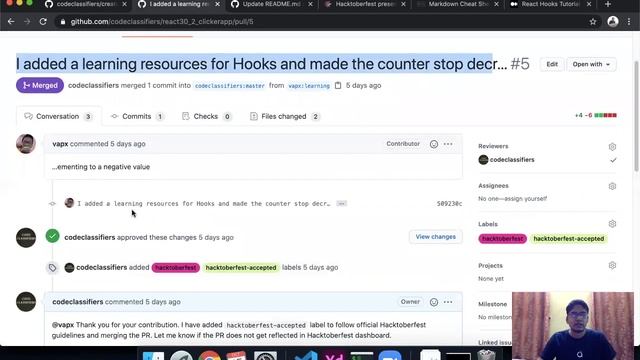This screenshot has width=640, height=360.
Task: Copy the vapx:learning branch name icon
Action: (338, 85)
